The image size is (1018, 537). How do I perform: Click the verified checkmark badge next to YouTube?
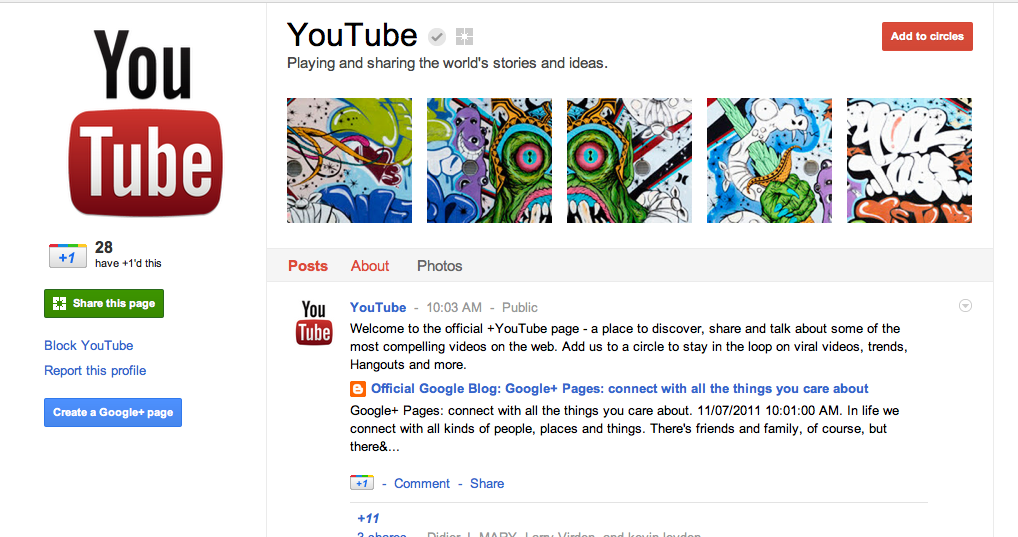coord(437,37)
